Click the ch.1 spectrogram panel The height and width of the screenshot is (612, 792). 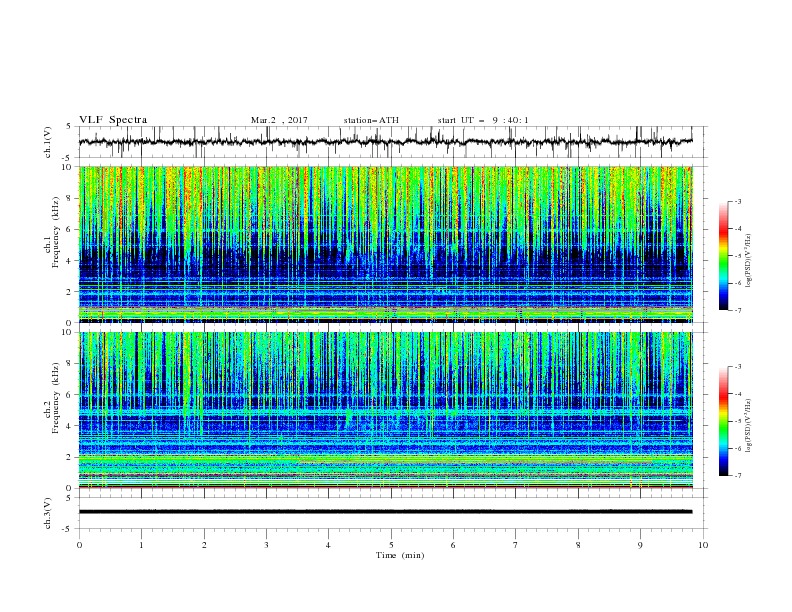point(386,244)
